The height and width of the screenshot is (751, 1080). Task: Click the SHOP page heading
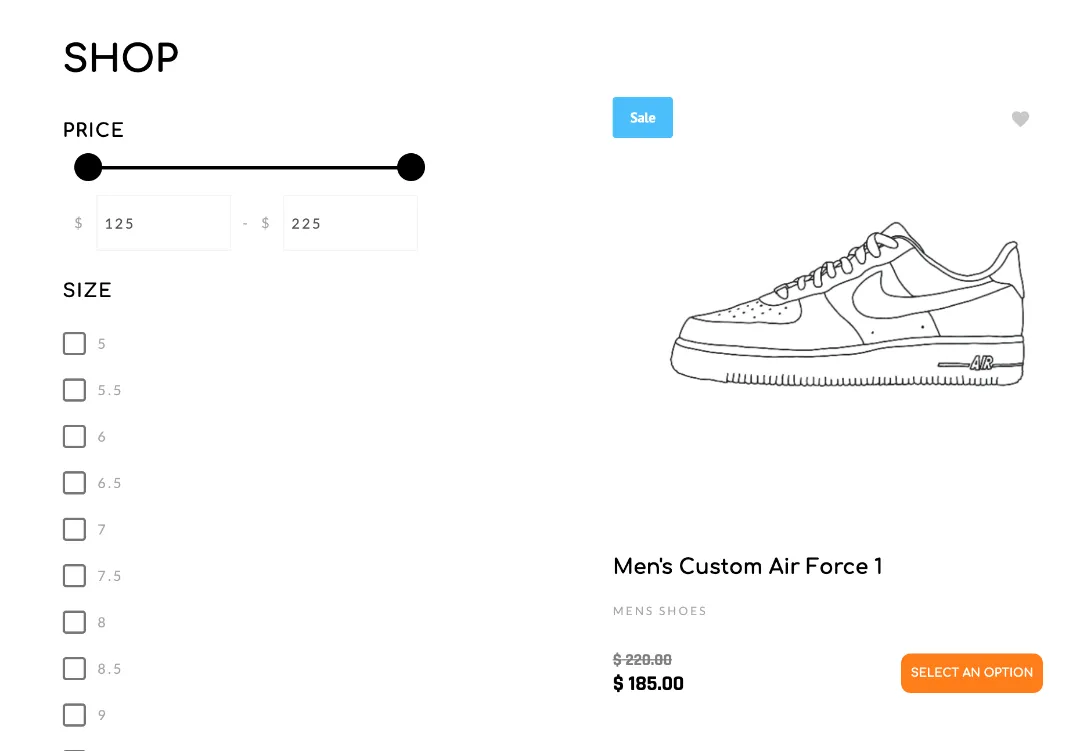120,58
